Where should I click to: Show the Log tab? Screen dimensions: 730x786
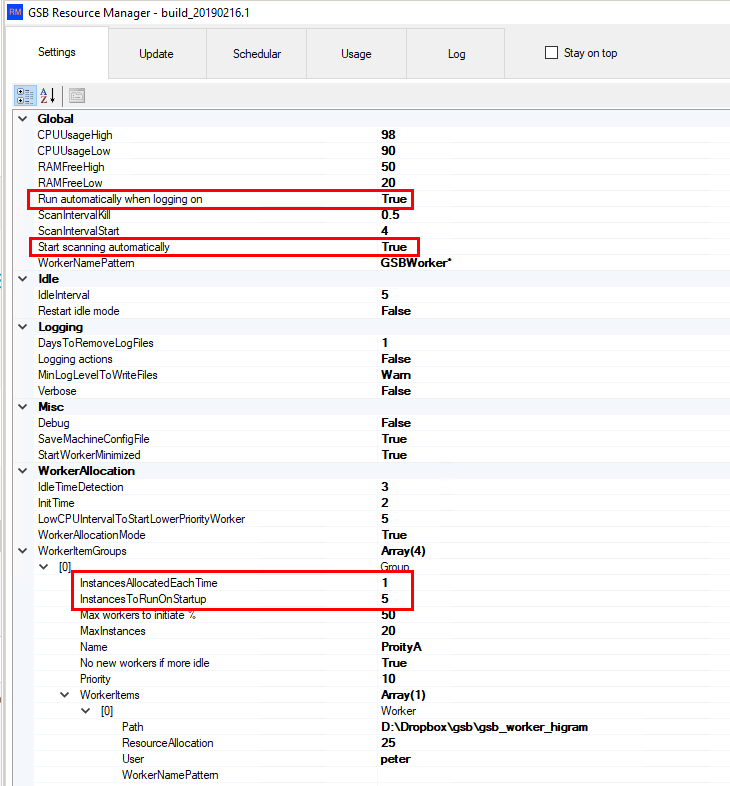pos(456,54)
